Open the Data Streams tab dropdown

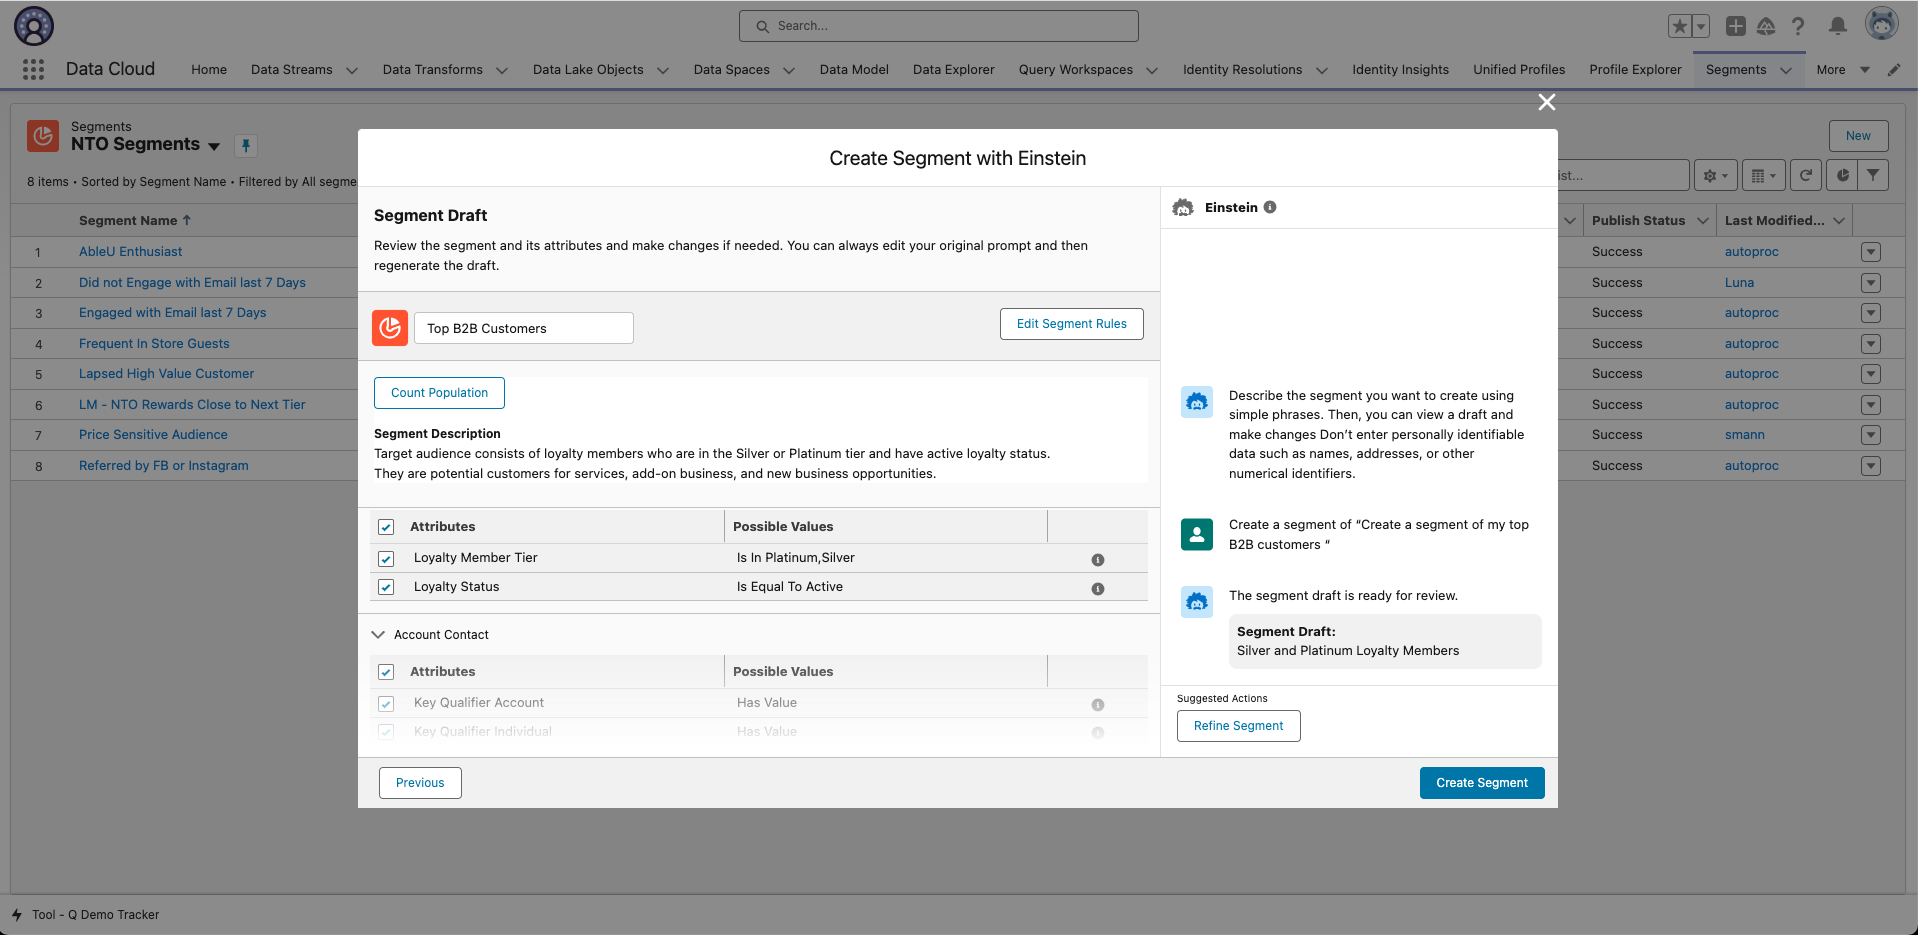click(x=352, y=71)
